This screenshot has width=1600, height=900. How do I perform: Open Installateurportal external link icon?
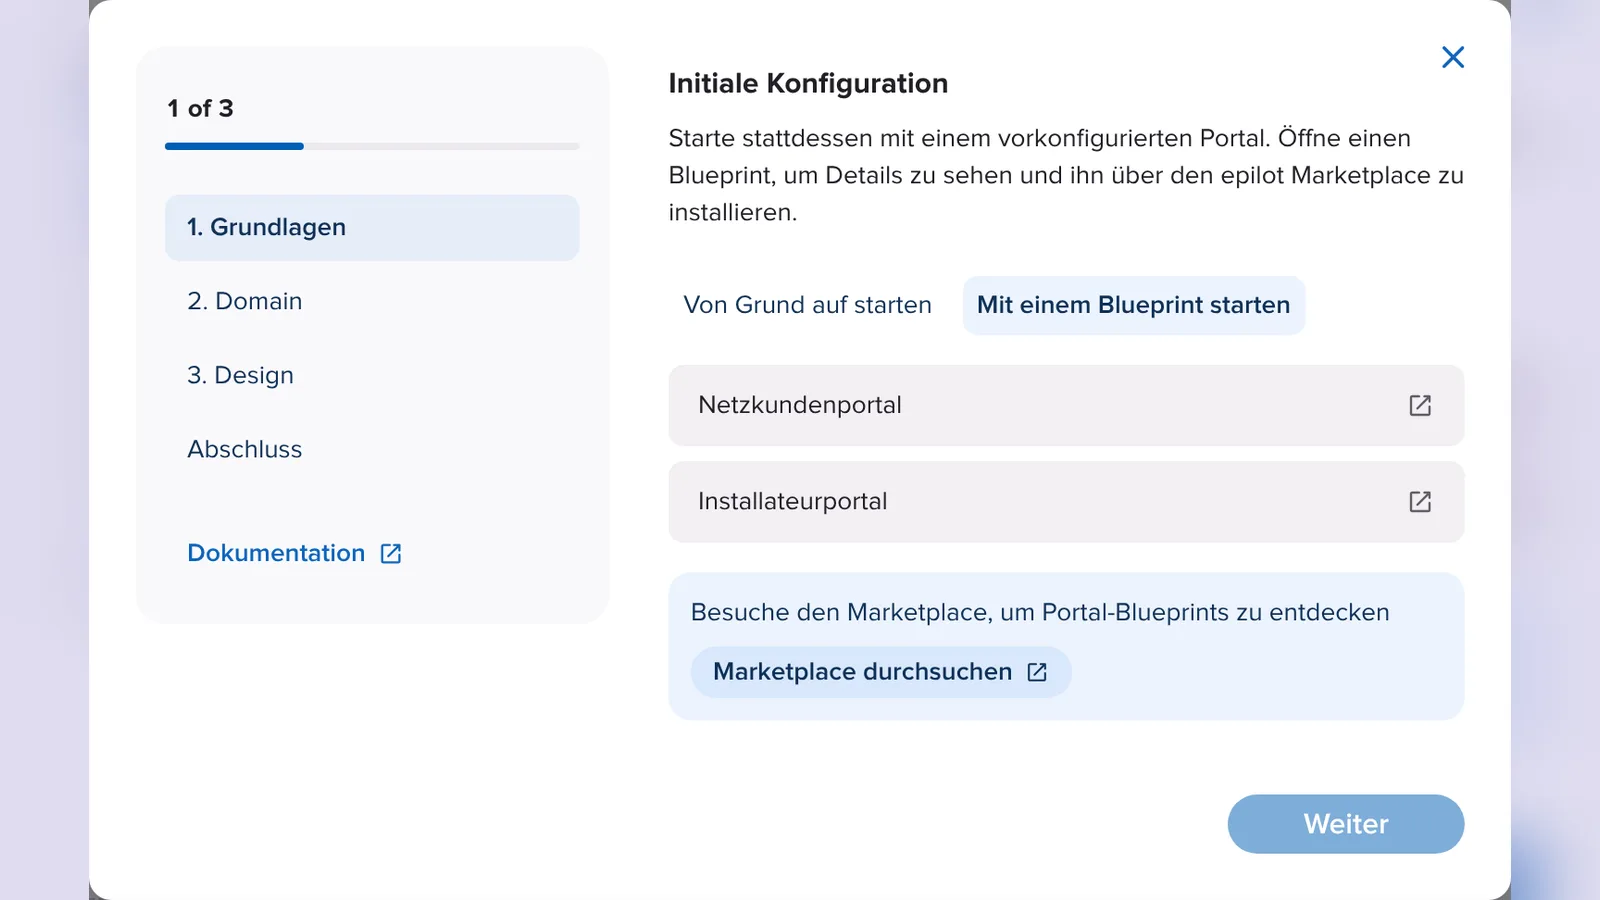click(x=1420, y=501)
